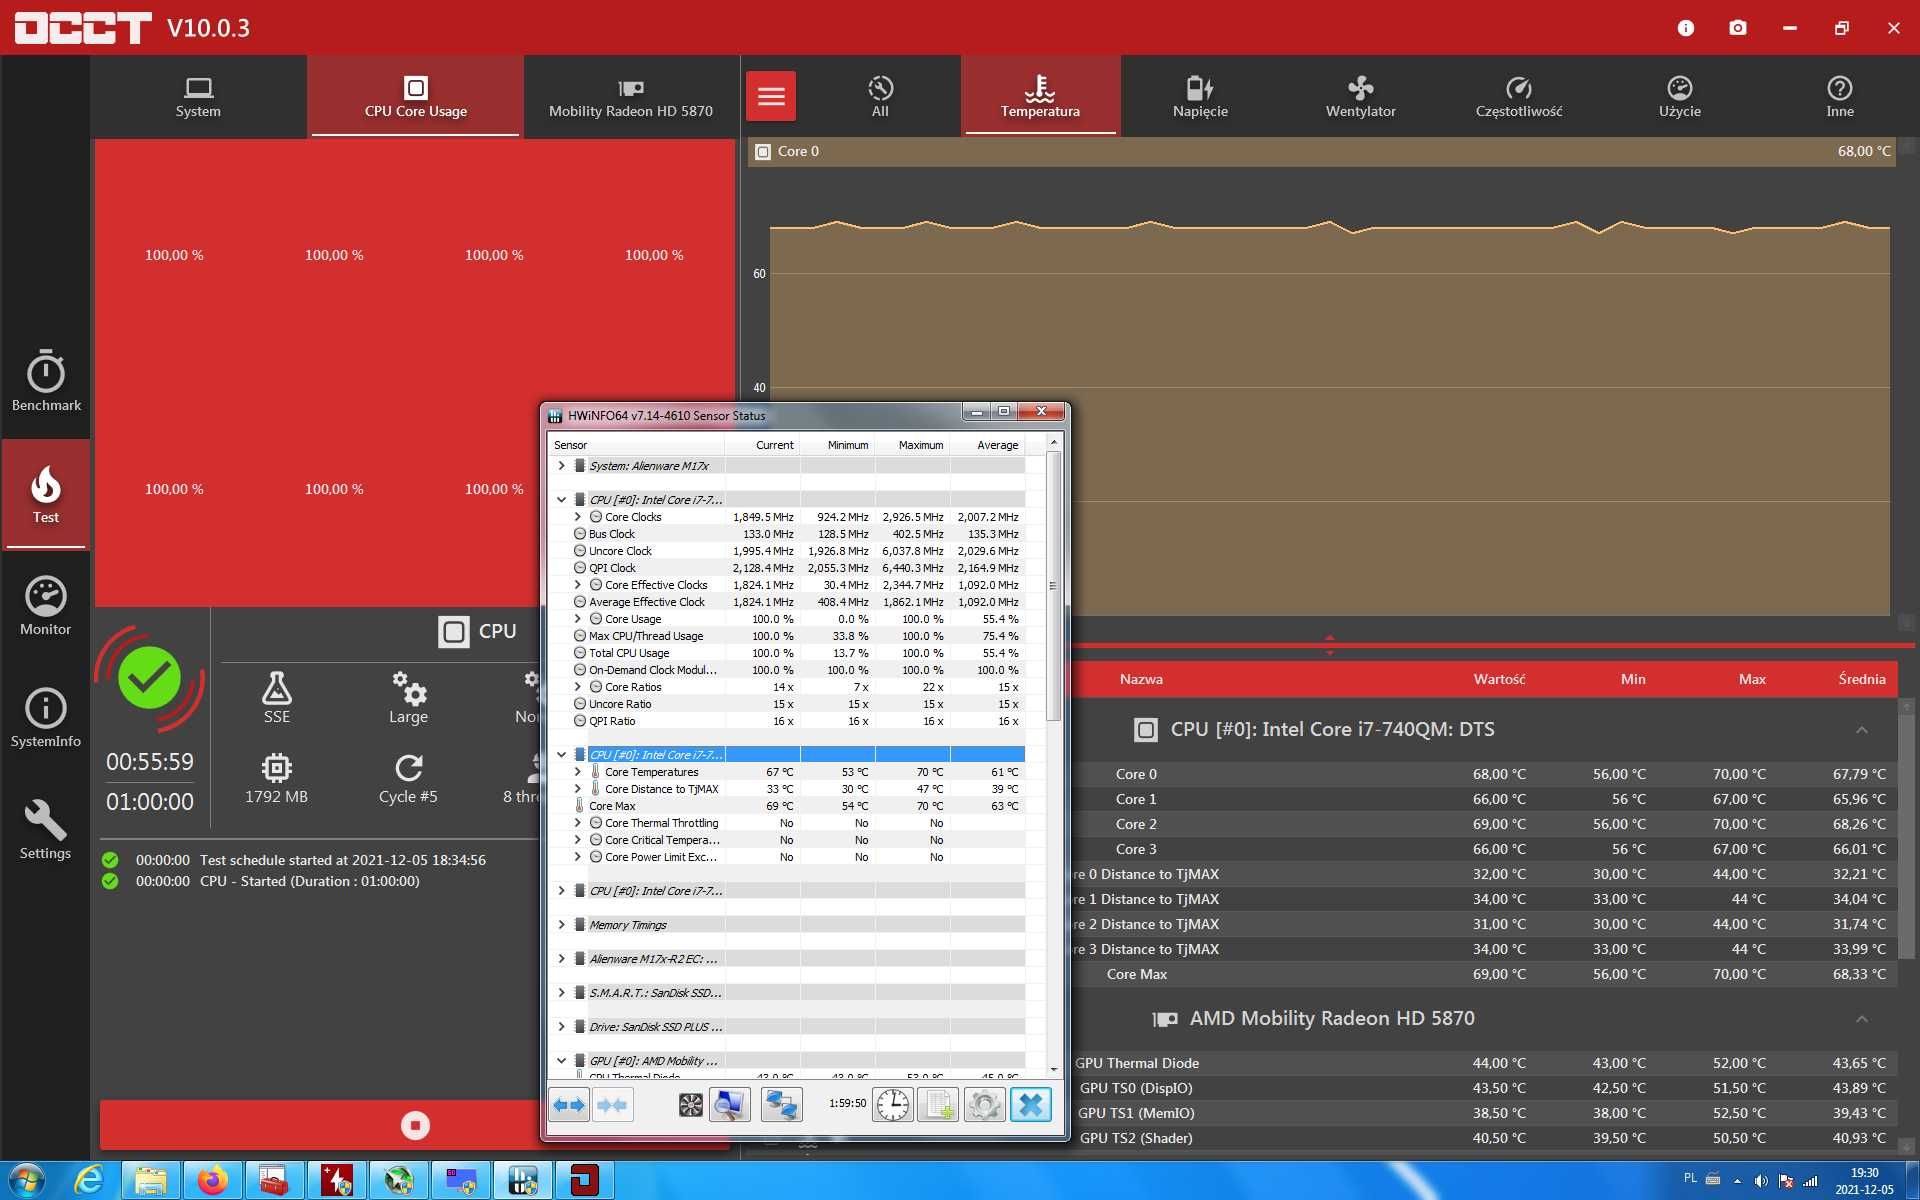Expand Core Ratios row in HWiNFO
Image resolution: width=1920 pixels, height=1200 pixels.
(577, 687)
